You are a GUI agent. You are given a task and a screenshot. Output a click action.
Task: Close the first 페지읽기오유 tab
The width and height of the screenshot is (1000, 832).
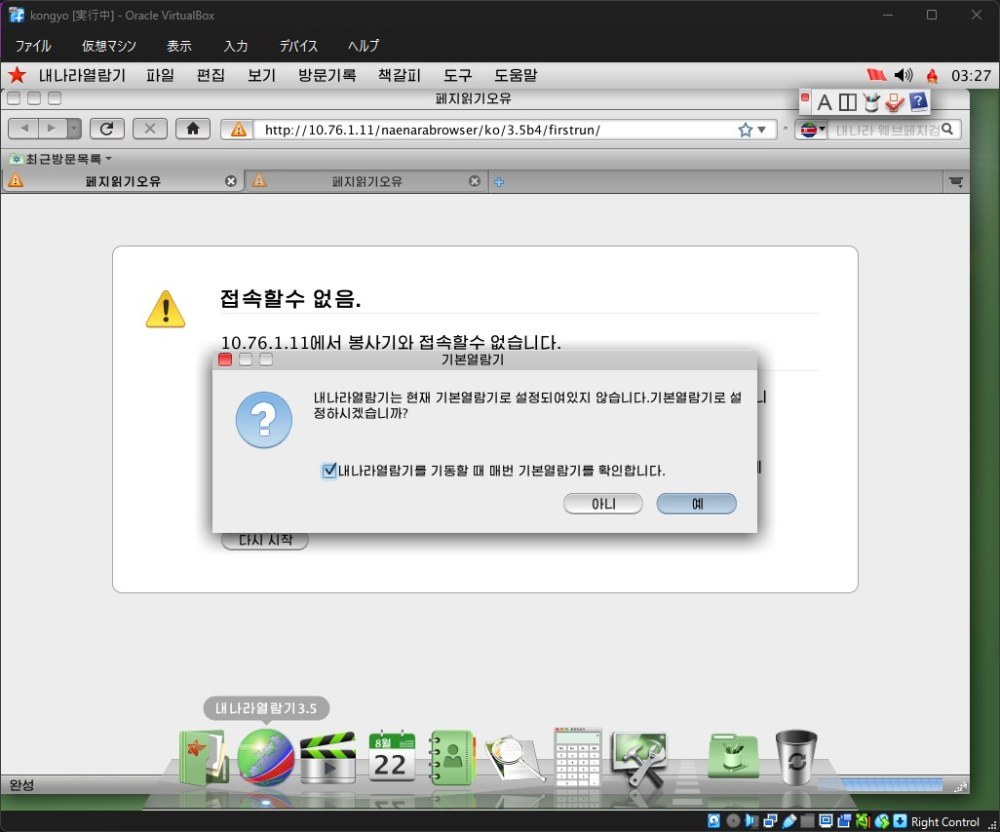(x=231, y=182)
